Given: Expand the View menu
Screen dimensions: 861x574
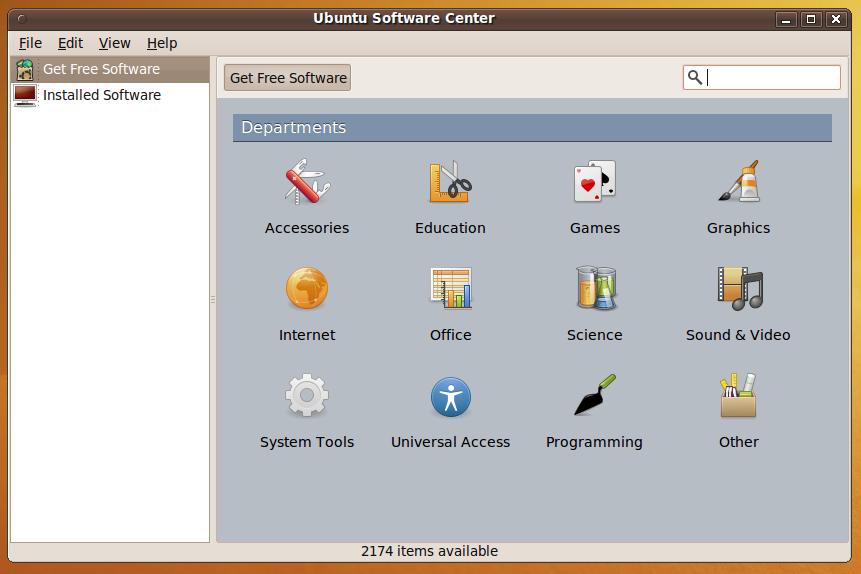Looking at the screenshot, I should [x=114, y=43].
